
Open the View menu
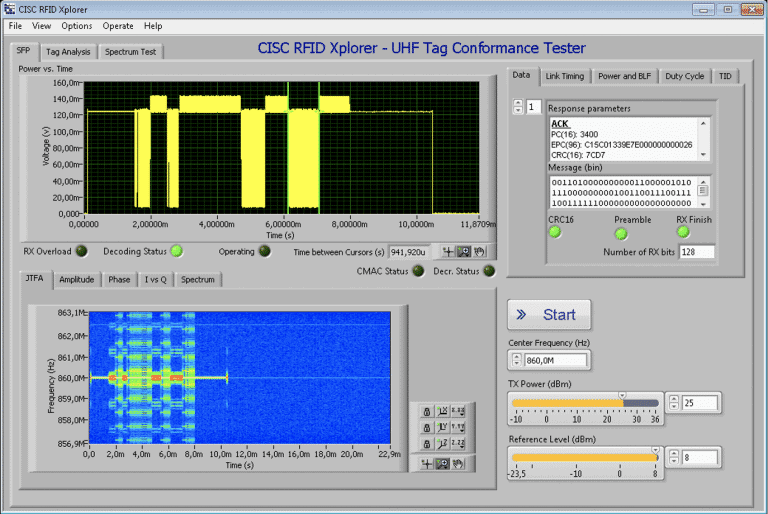click(x=42, y=26)
